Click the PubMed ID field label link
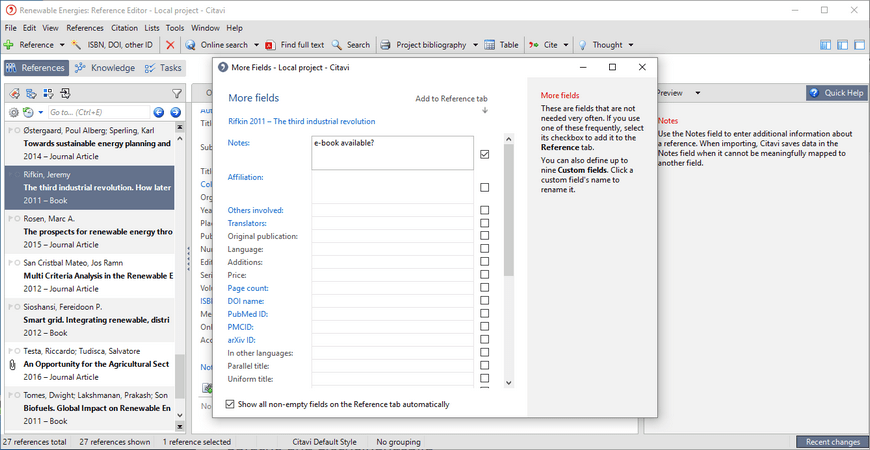 pyautogui.click(x=248, y=314)
